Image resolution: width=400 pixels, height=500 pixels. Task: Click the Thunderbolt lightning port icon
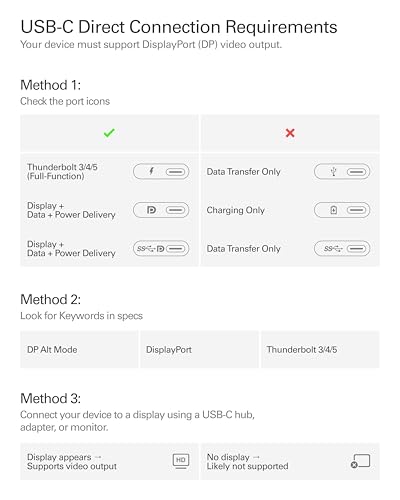coord(161,172)
